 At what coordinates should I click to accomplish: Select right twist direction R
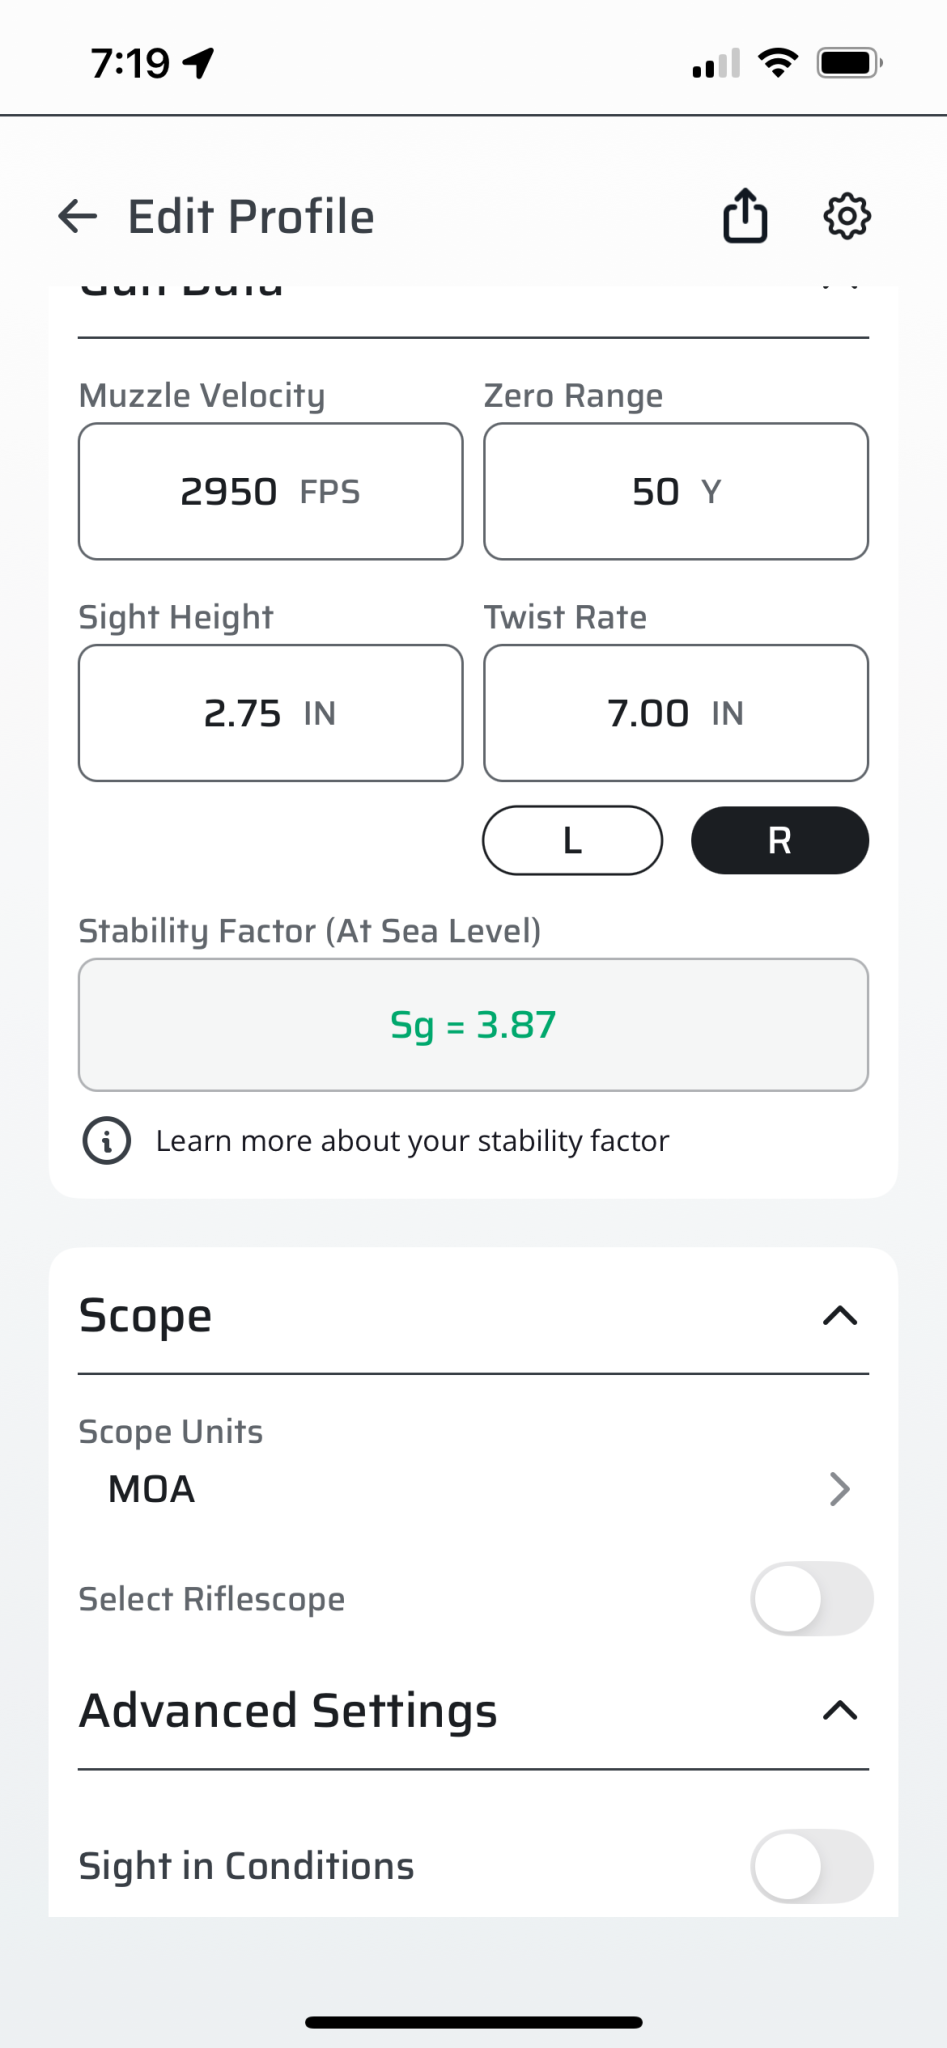pos(779,841)
